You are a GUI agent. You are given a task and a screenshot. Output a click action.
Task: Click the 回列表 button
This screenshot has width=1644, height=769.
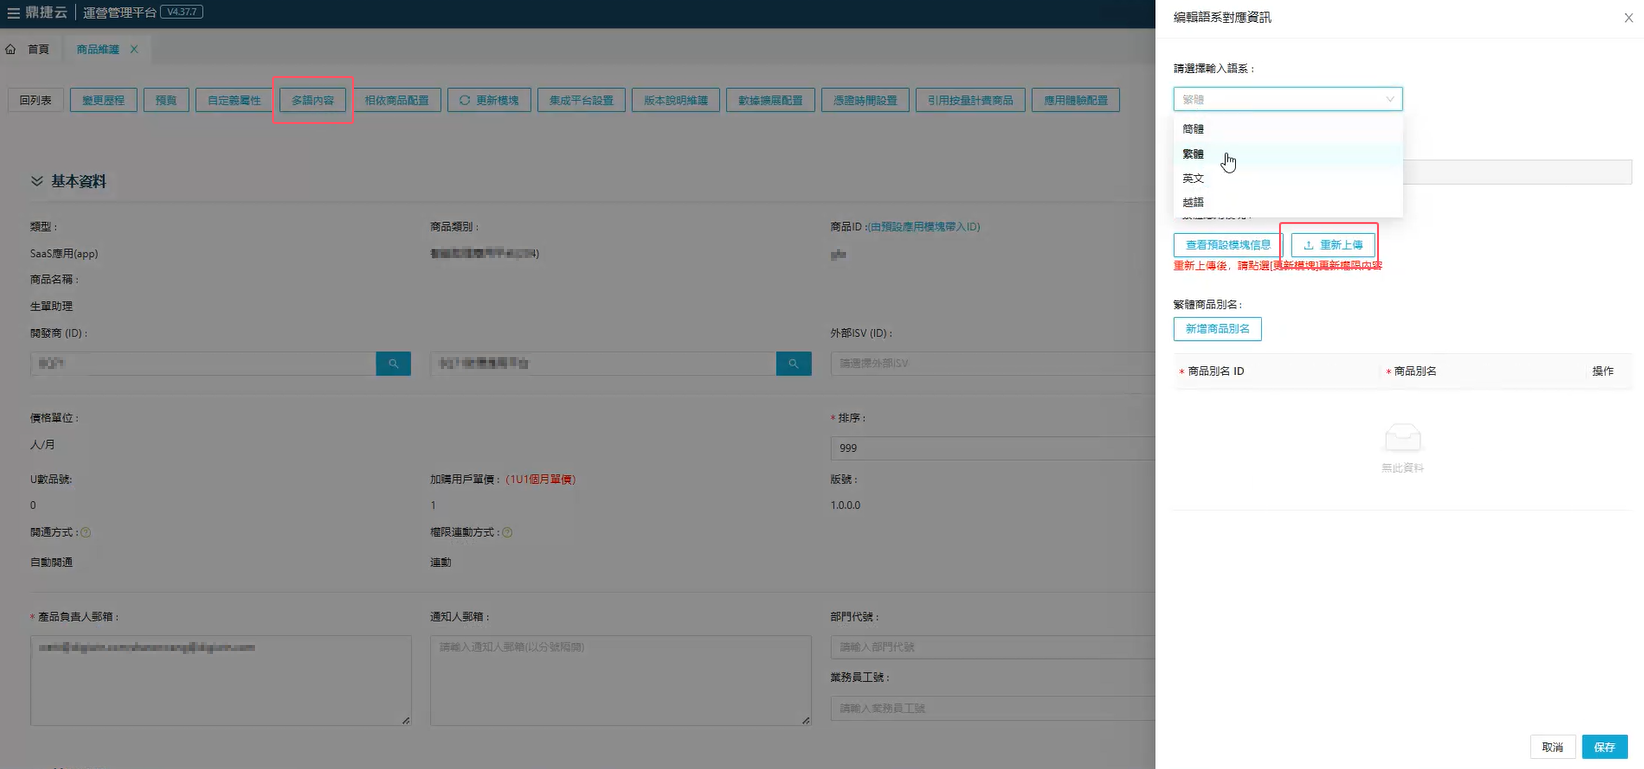pyautogui.click(x=35, y=100)
